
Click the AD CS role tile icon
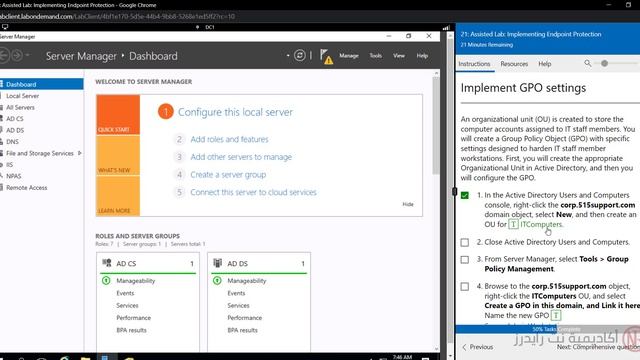[x=107, y=263]
